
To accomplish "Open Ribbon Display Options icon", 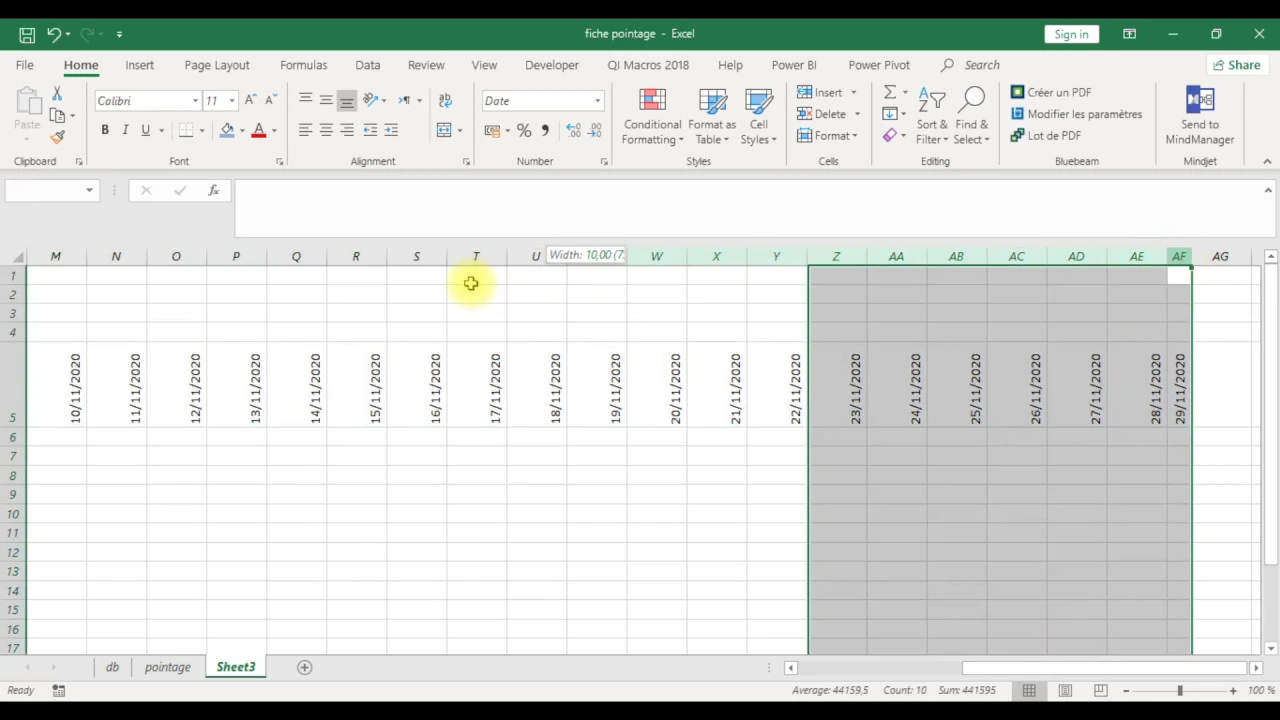I will [1129, 34].
